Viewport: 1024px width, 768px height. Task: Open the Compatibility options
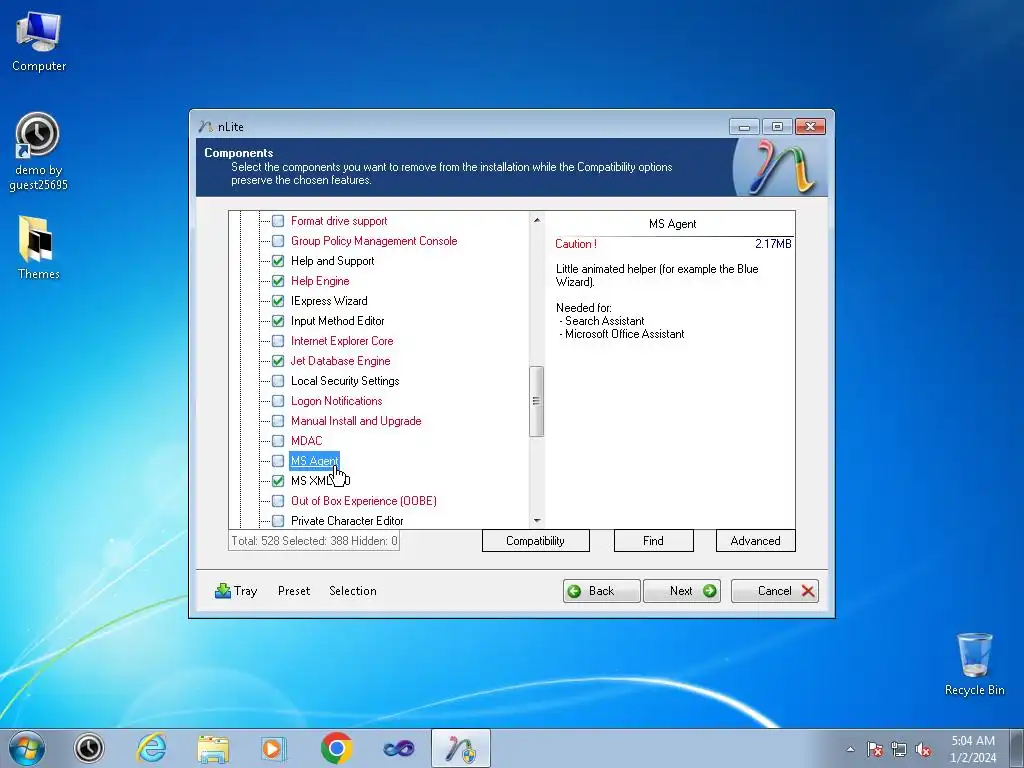[x=536, y=541]
